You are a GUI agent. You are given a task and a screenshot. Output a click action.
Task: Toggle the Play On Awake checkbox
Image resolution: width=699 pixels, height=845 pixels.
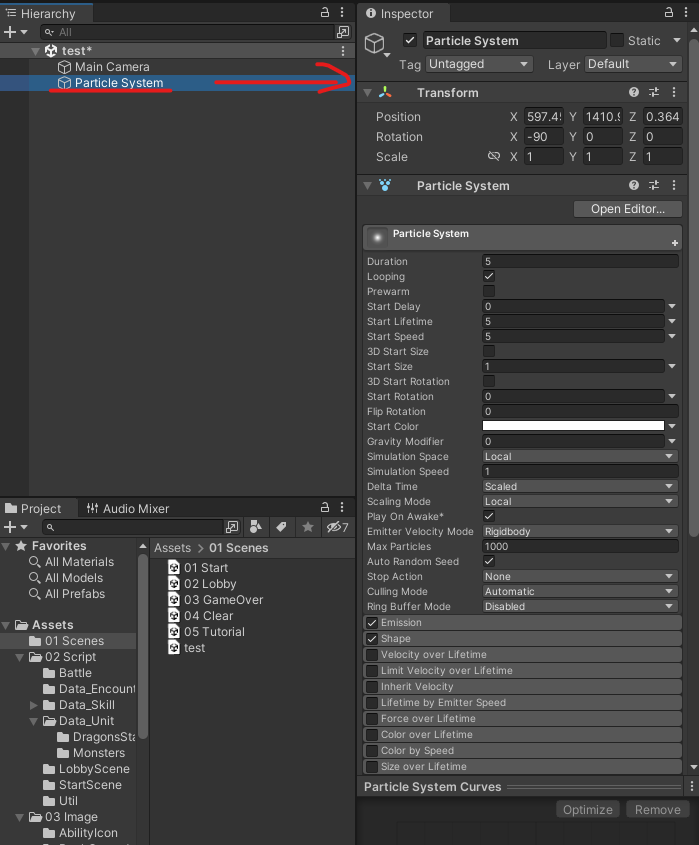(489, 516)
